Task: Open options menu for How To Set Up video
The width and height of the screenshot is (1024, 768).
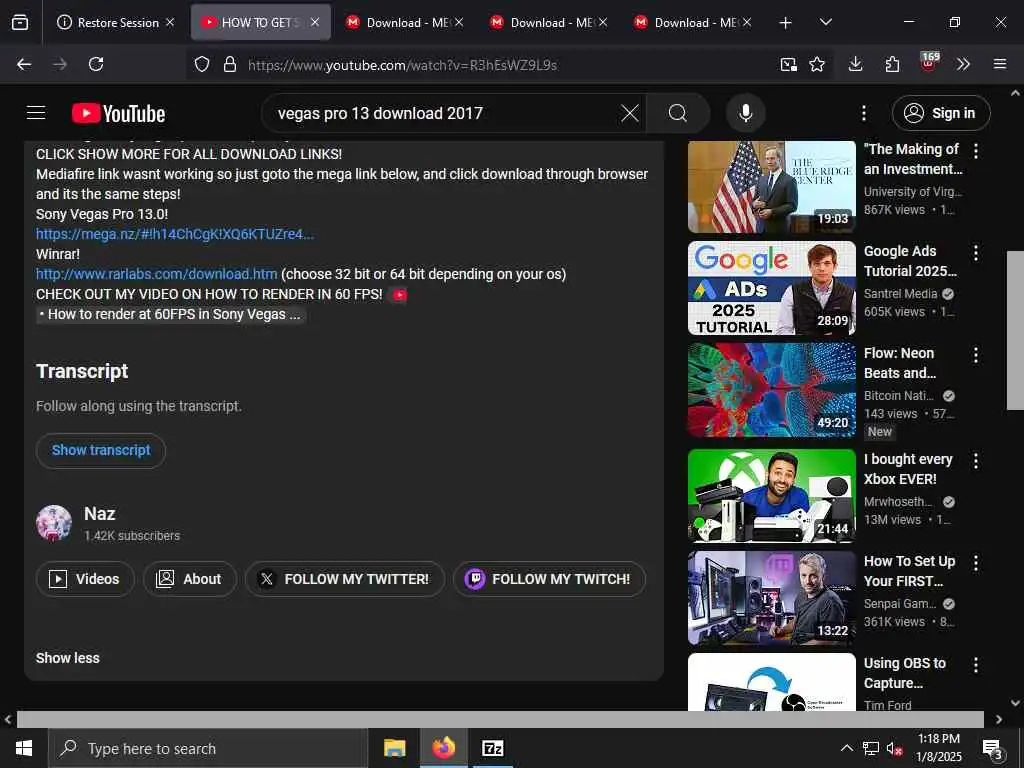Action: click(x=976, y=563)
